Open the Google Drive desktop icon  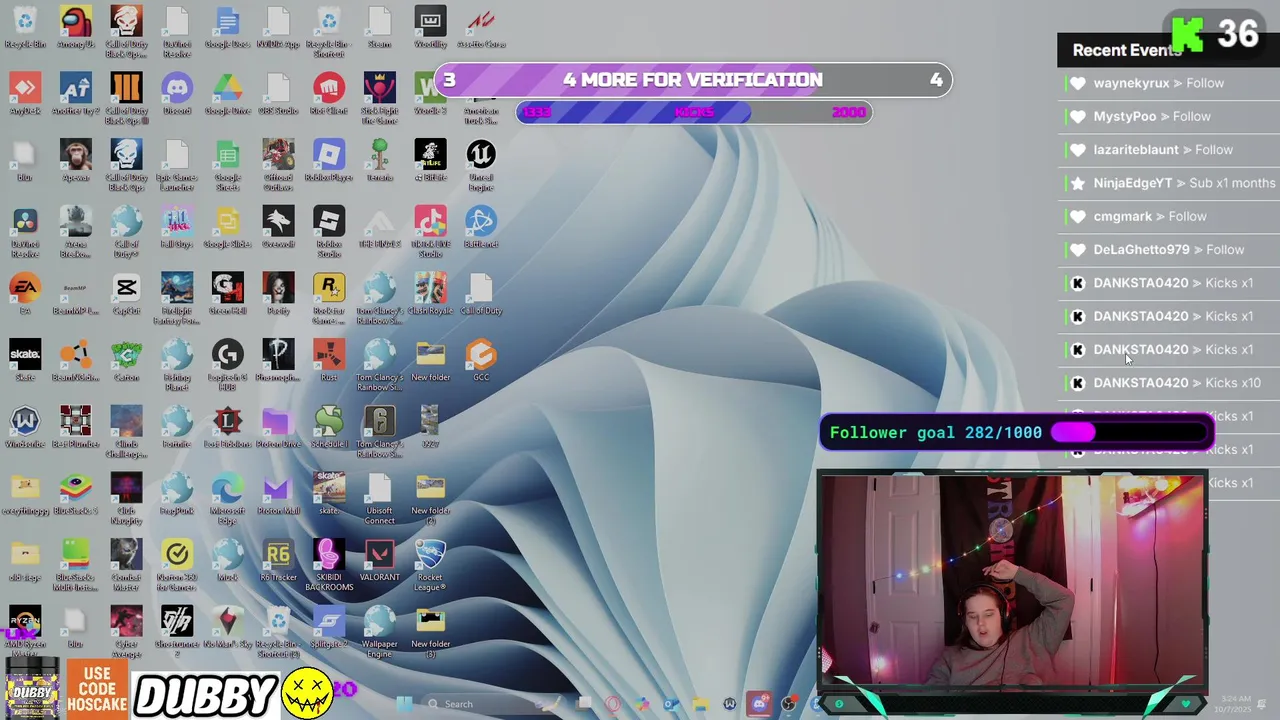pos(227,94)
